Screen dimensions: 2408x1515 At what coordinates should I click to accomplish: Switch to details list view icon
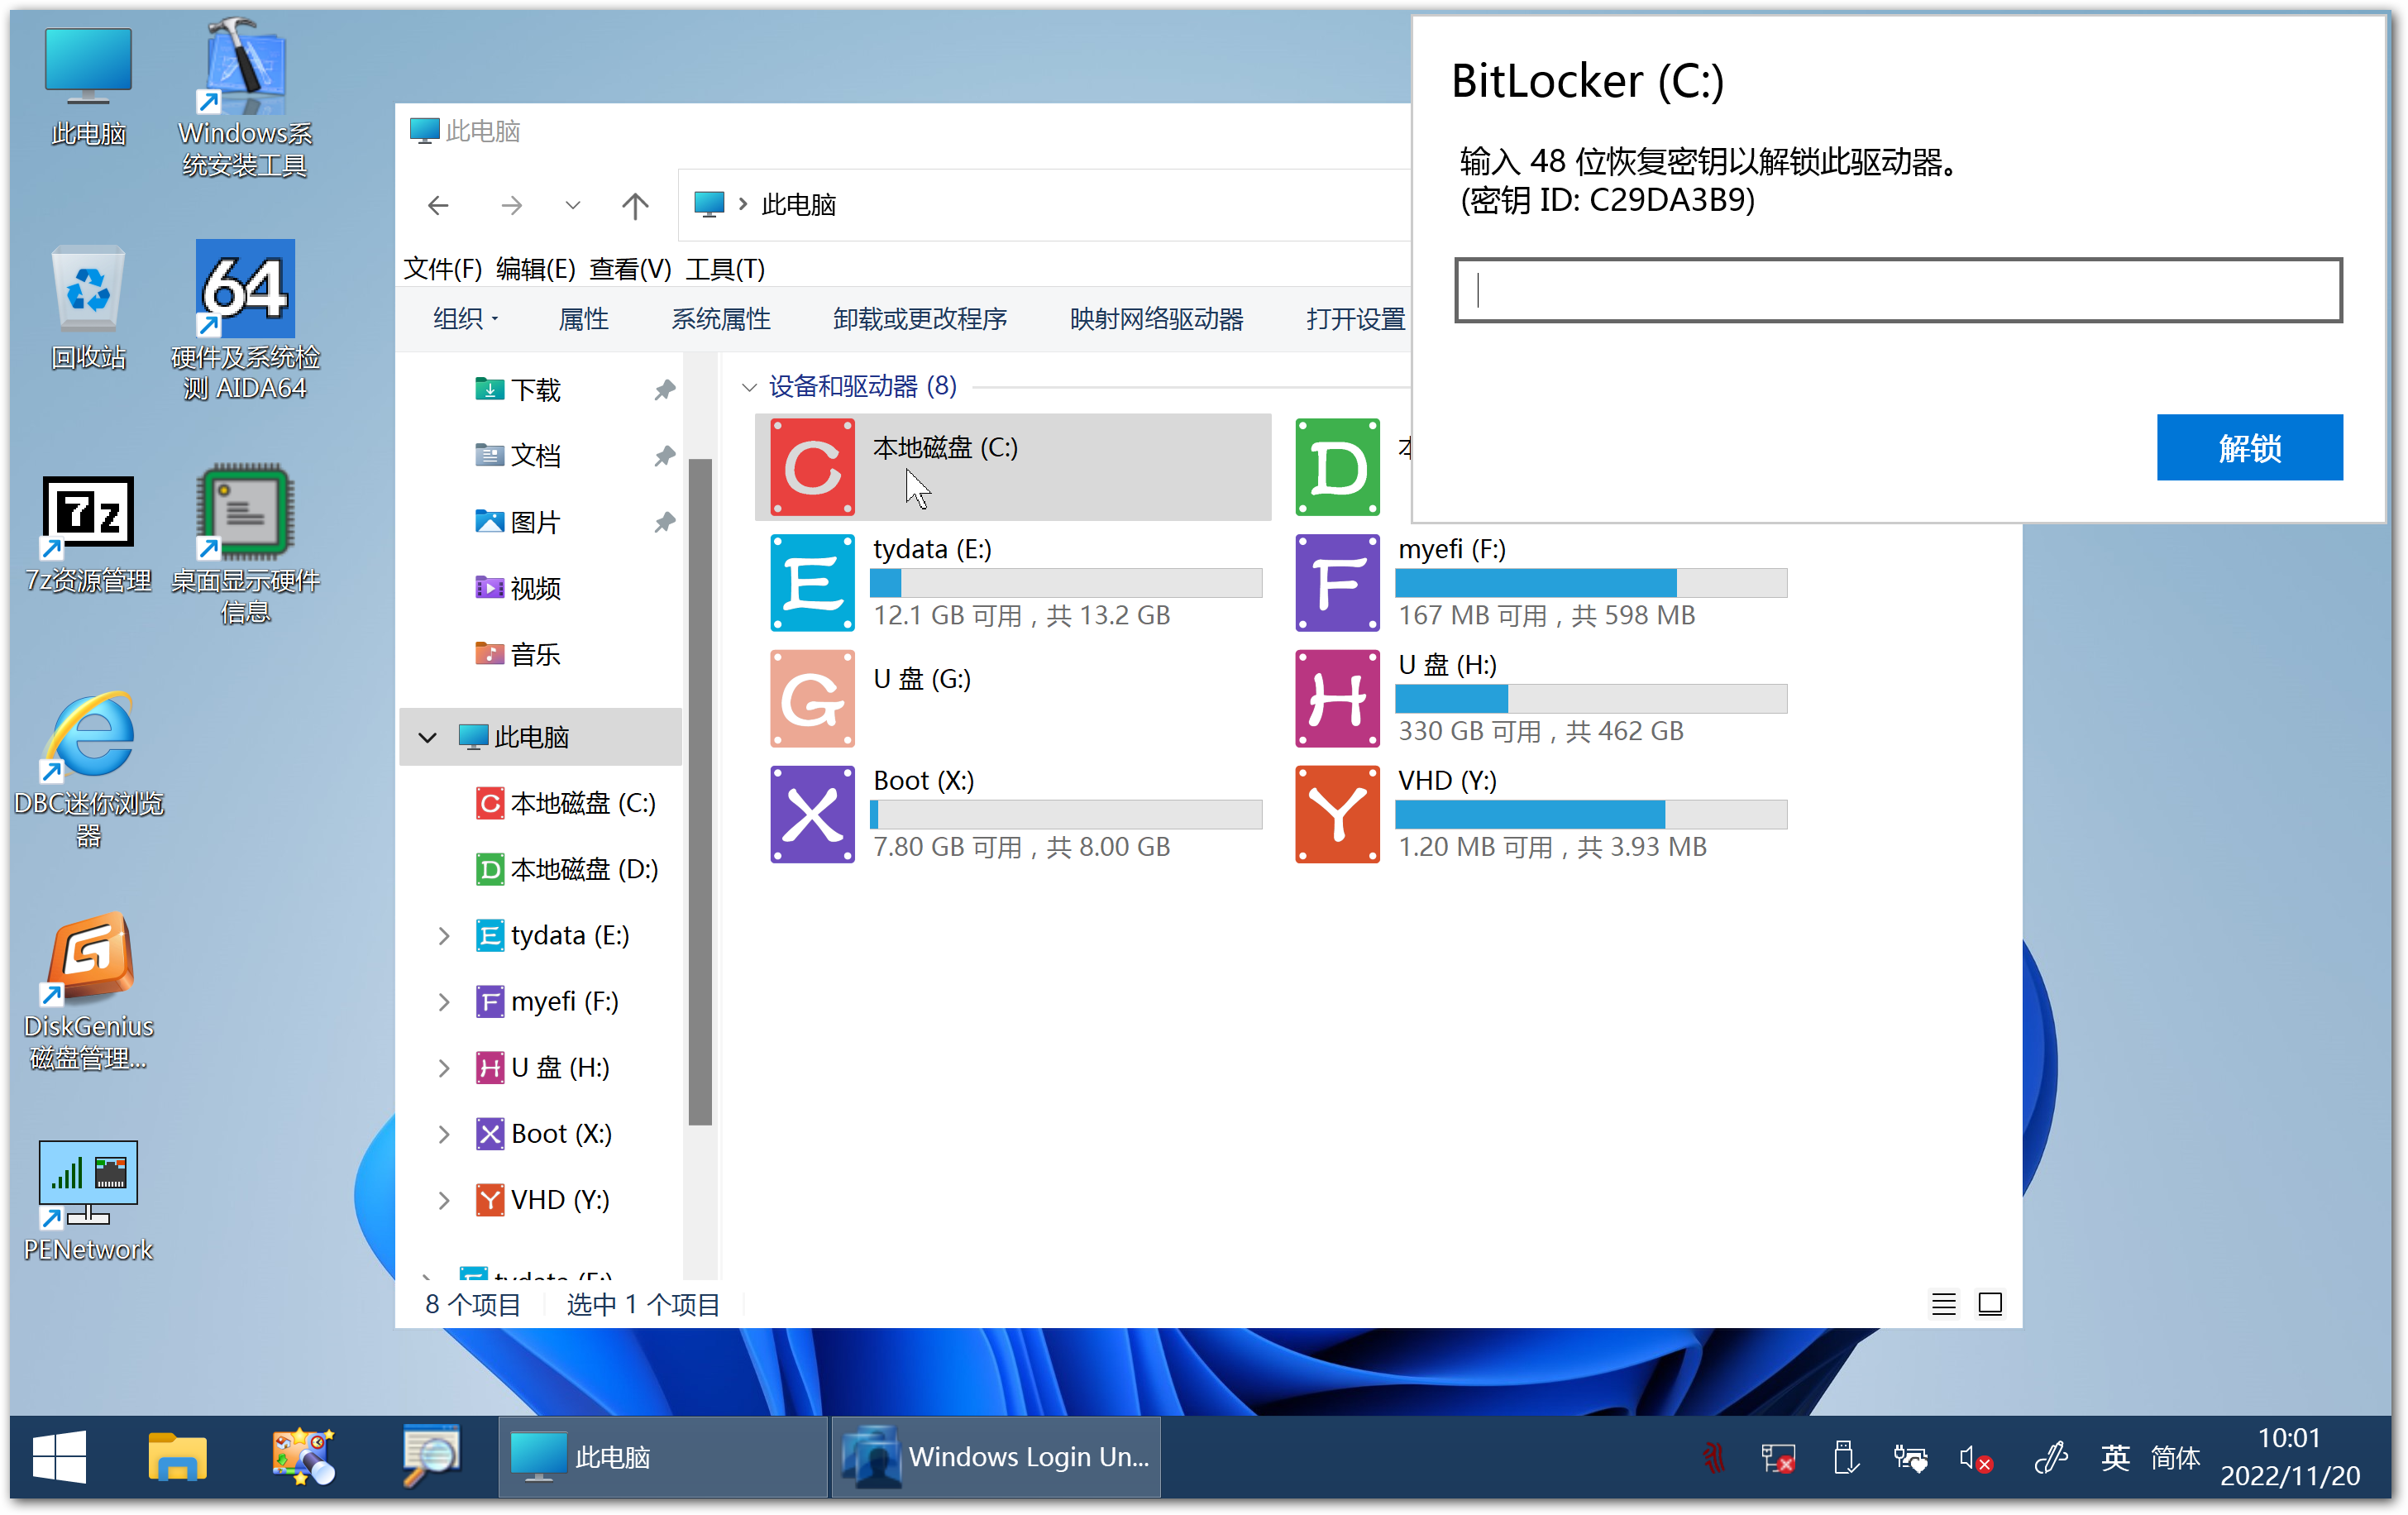coord(1943,1304)
